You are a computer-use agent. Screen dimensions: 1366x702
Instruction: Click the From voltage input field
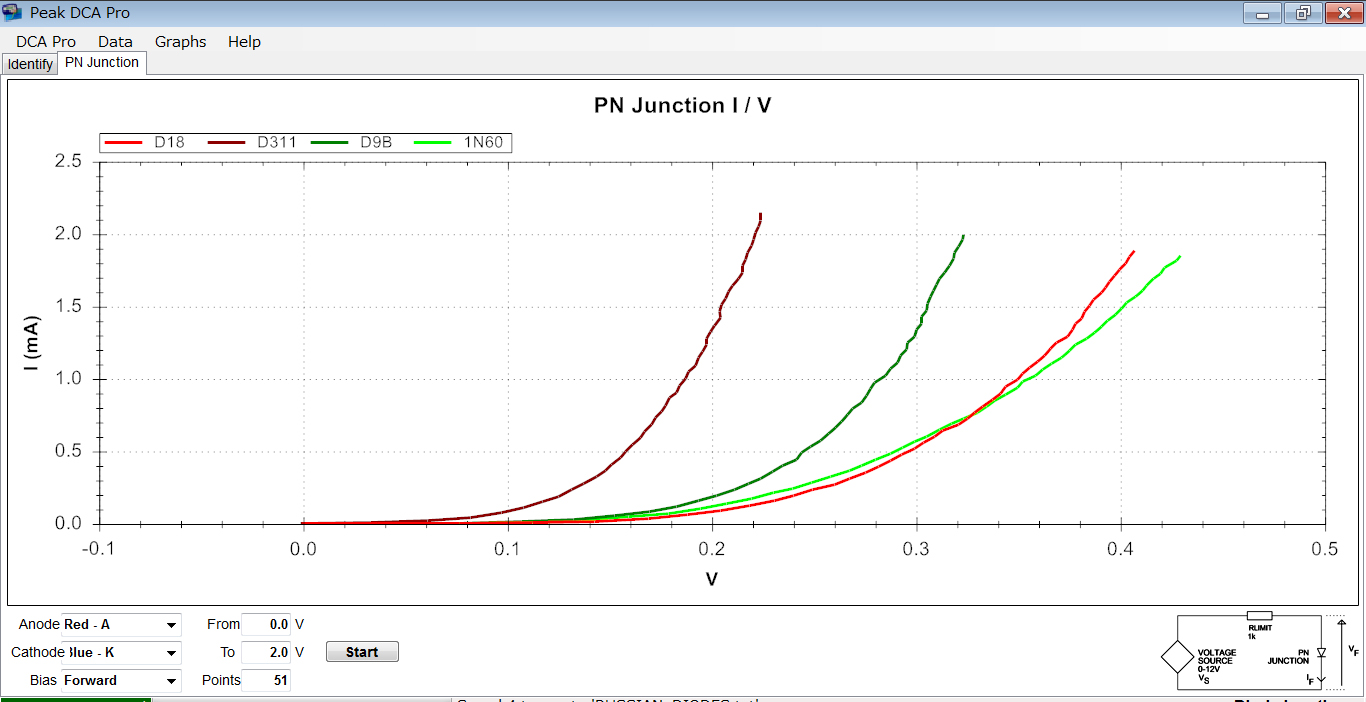pyautogui.click(x=266, y=624)
